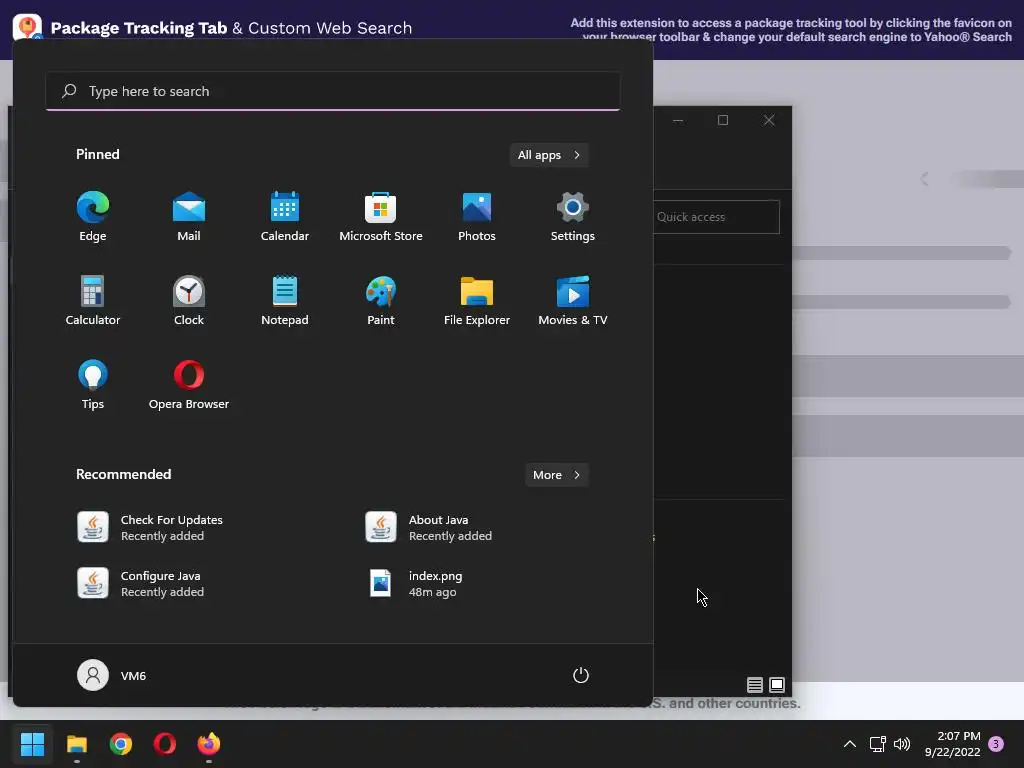Switch to Firefox in the taskbar
Screen dimensions: 1024x768
pyautogui.click(x=209, y=744)
